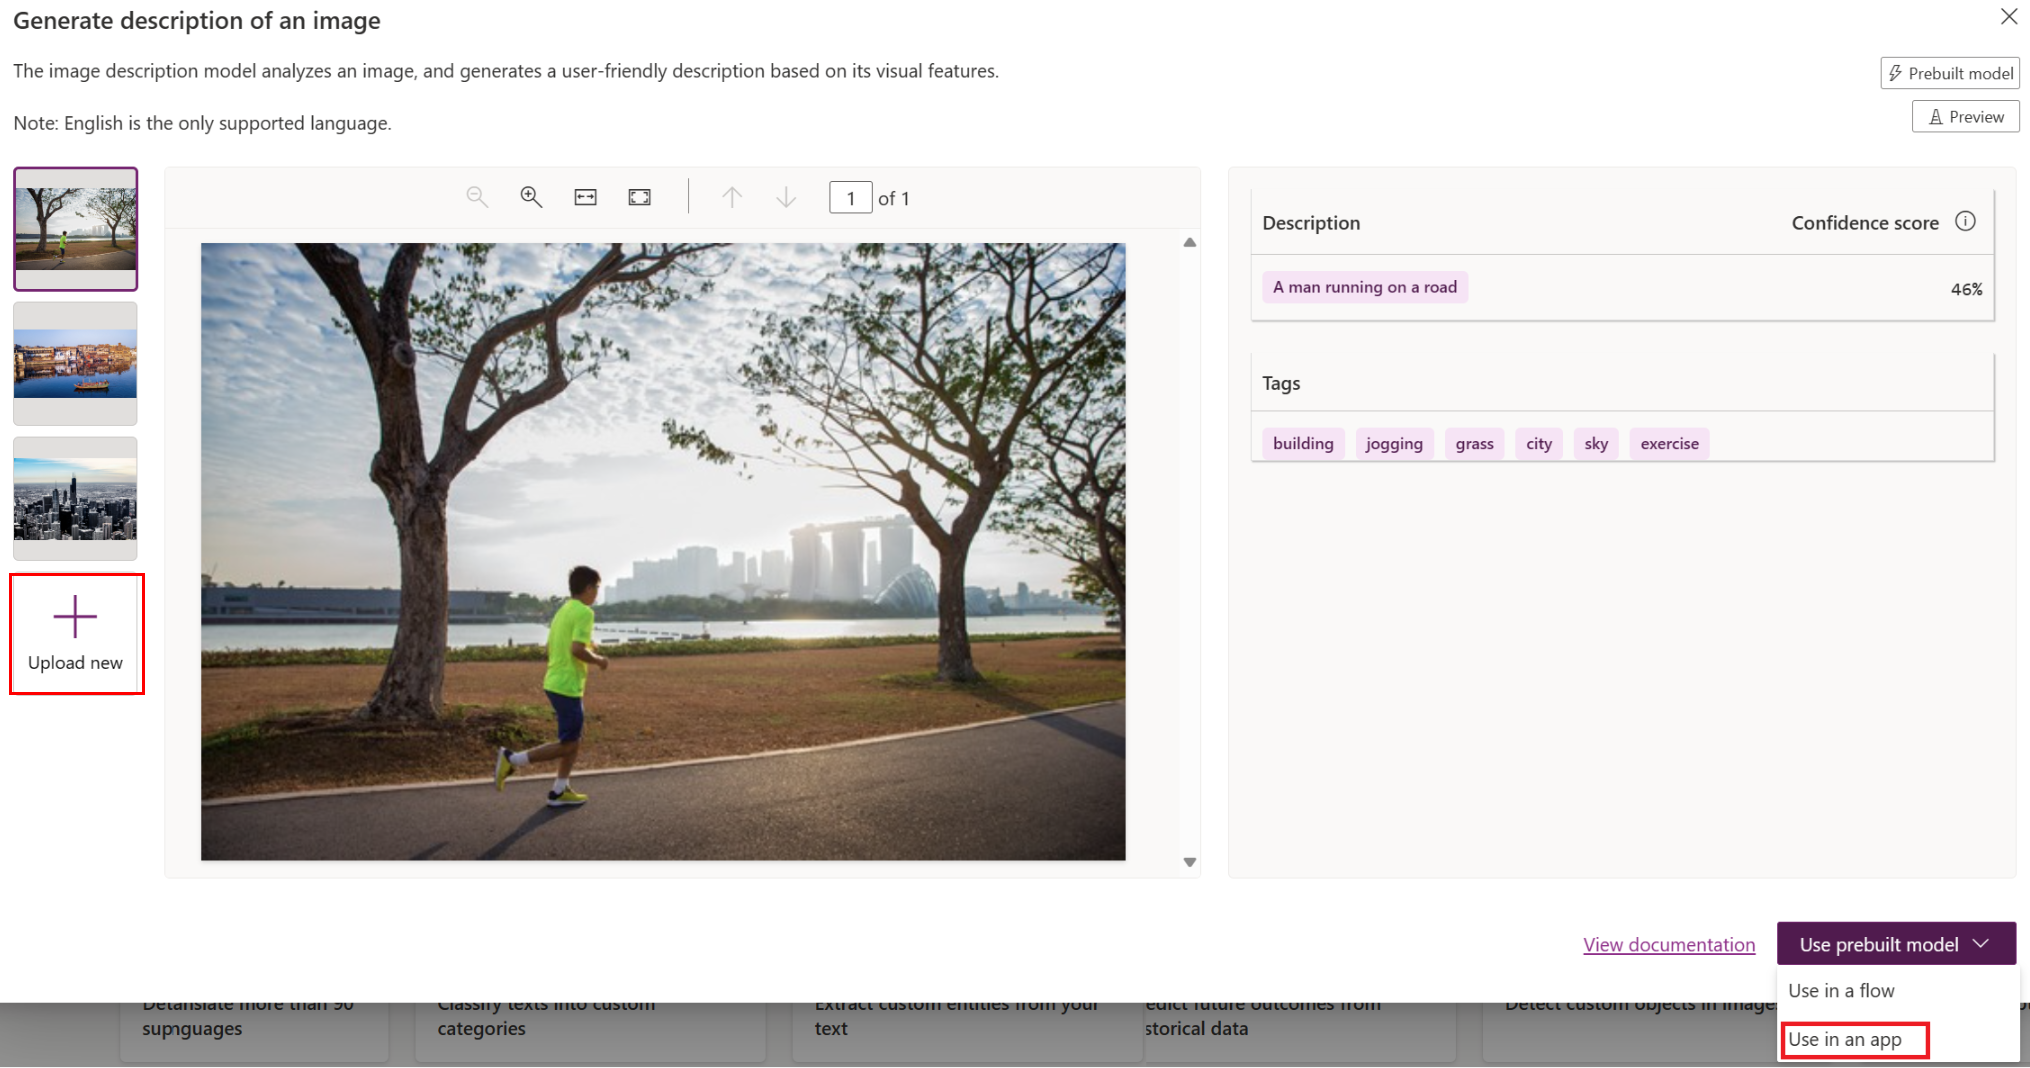Image resolution: width=2030 pixels, height=1068 pixels.
Task: Select the running man thumbnail
Action: pyautogui.click(x=75, y=229)
